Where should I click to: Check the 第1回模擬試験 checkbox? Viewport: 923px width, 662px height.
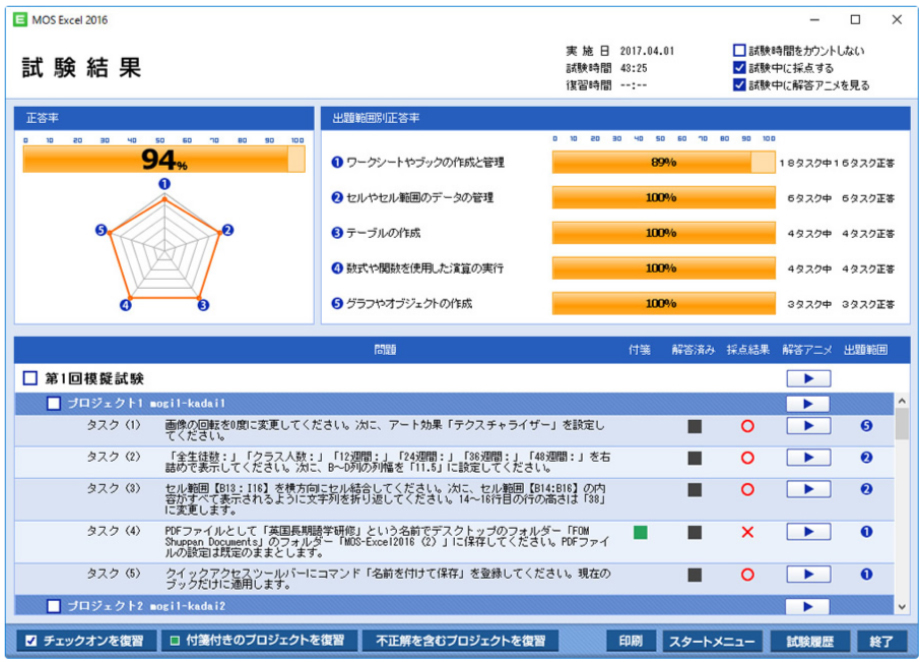click(30, 378)
